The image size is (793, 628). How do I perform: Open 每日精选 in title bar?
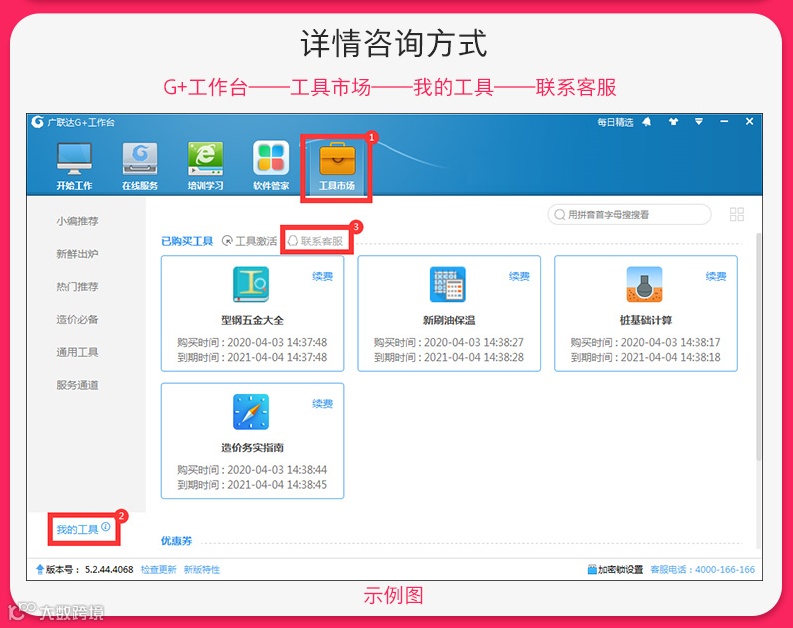point(615,122)
